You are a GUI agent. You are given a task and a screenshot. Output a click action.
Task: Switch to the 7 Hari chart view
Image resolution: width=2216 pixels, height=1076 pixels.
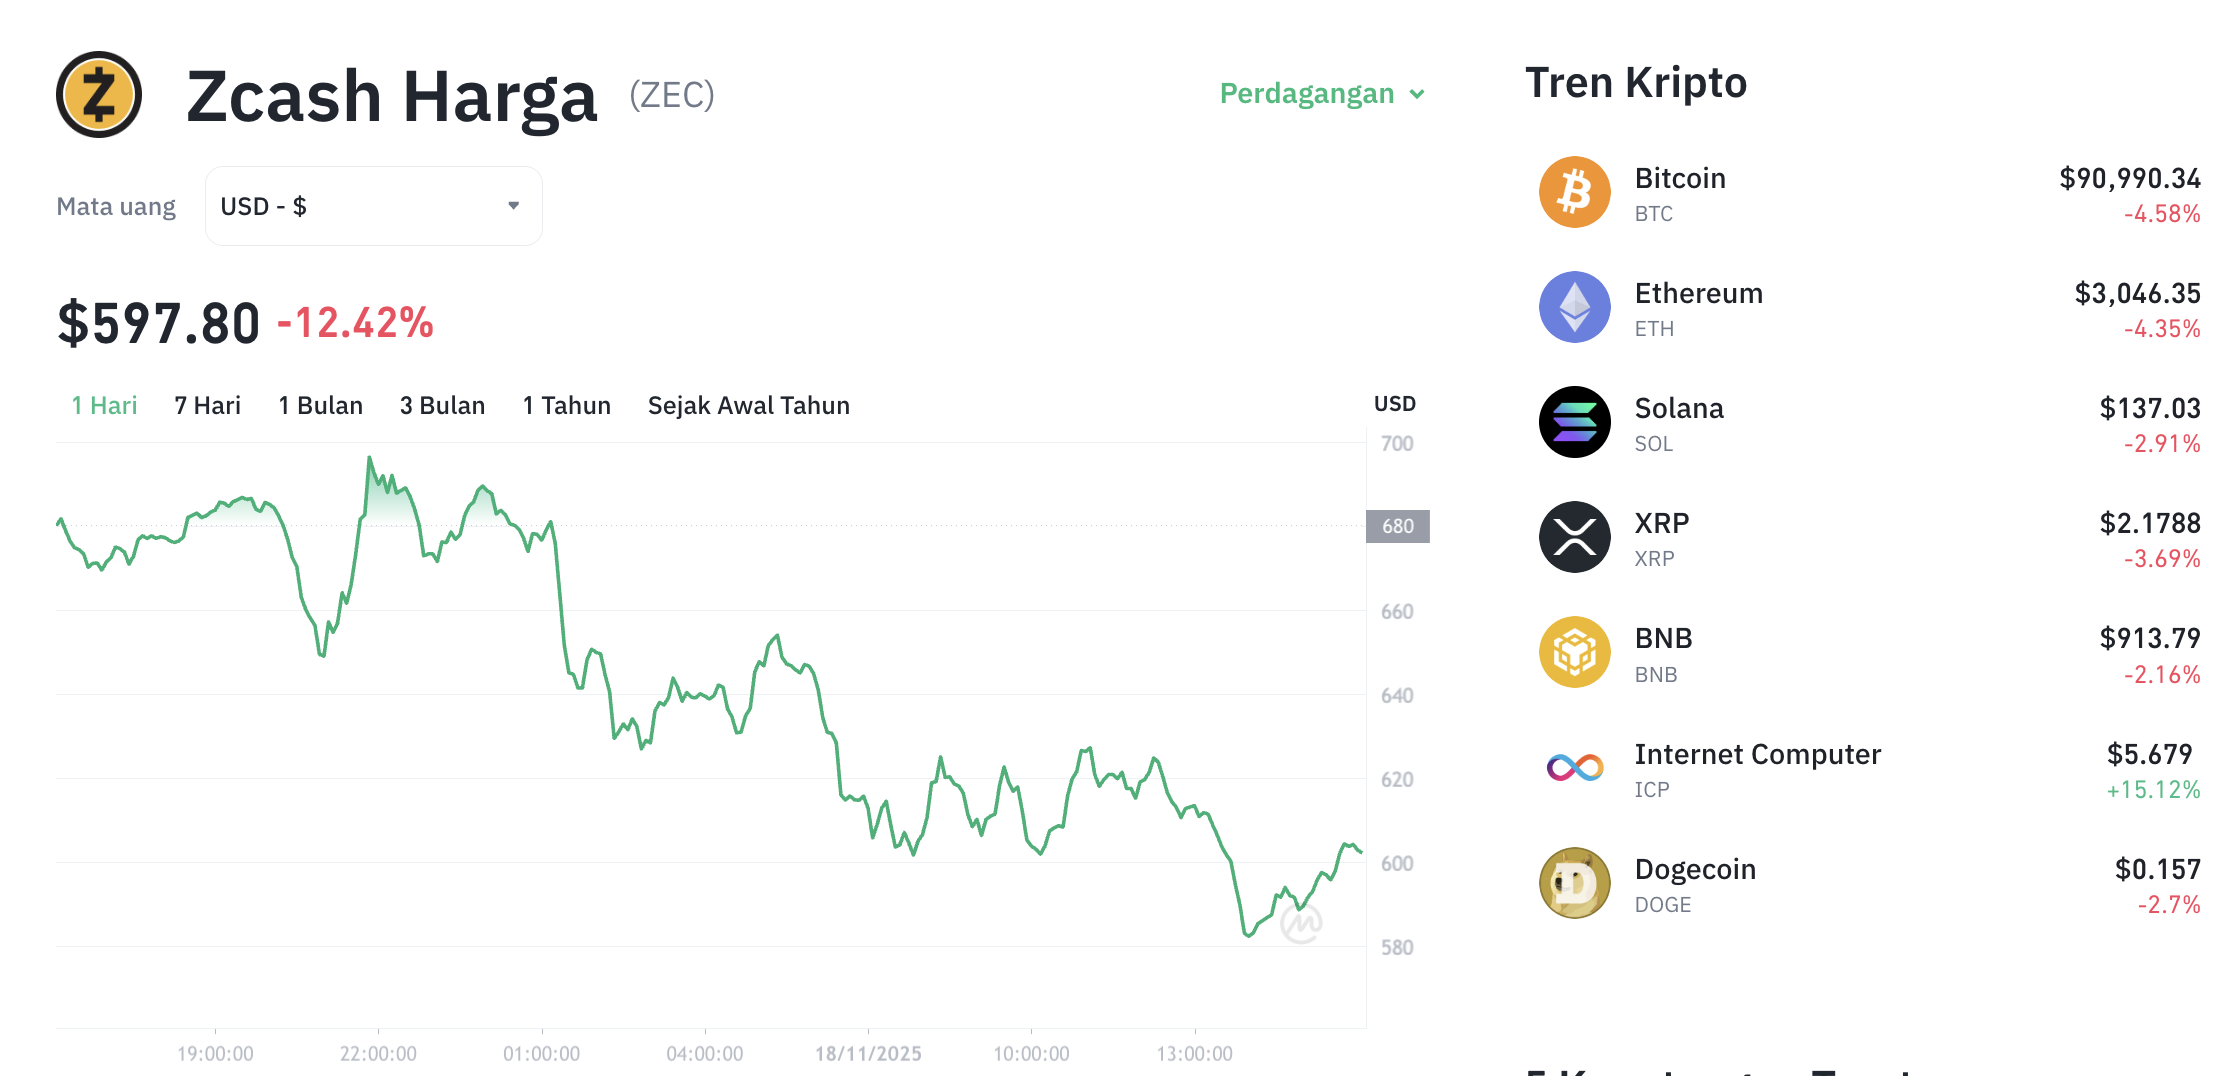tap(206, 405)
